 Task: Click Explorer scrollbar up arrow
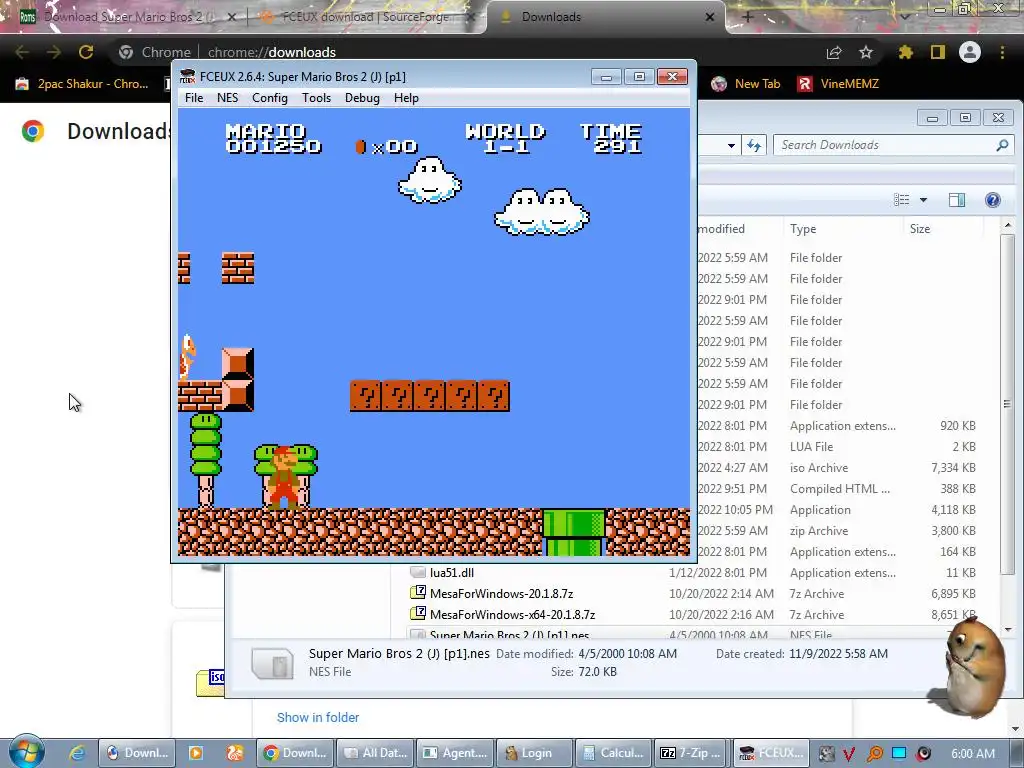(1008, 225)
